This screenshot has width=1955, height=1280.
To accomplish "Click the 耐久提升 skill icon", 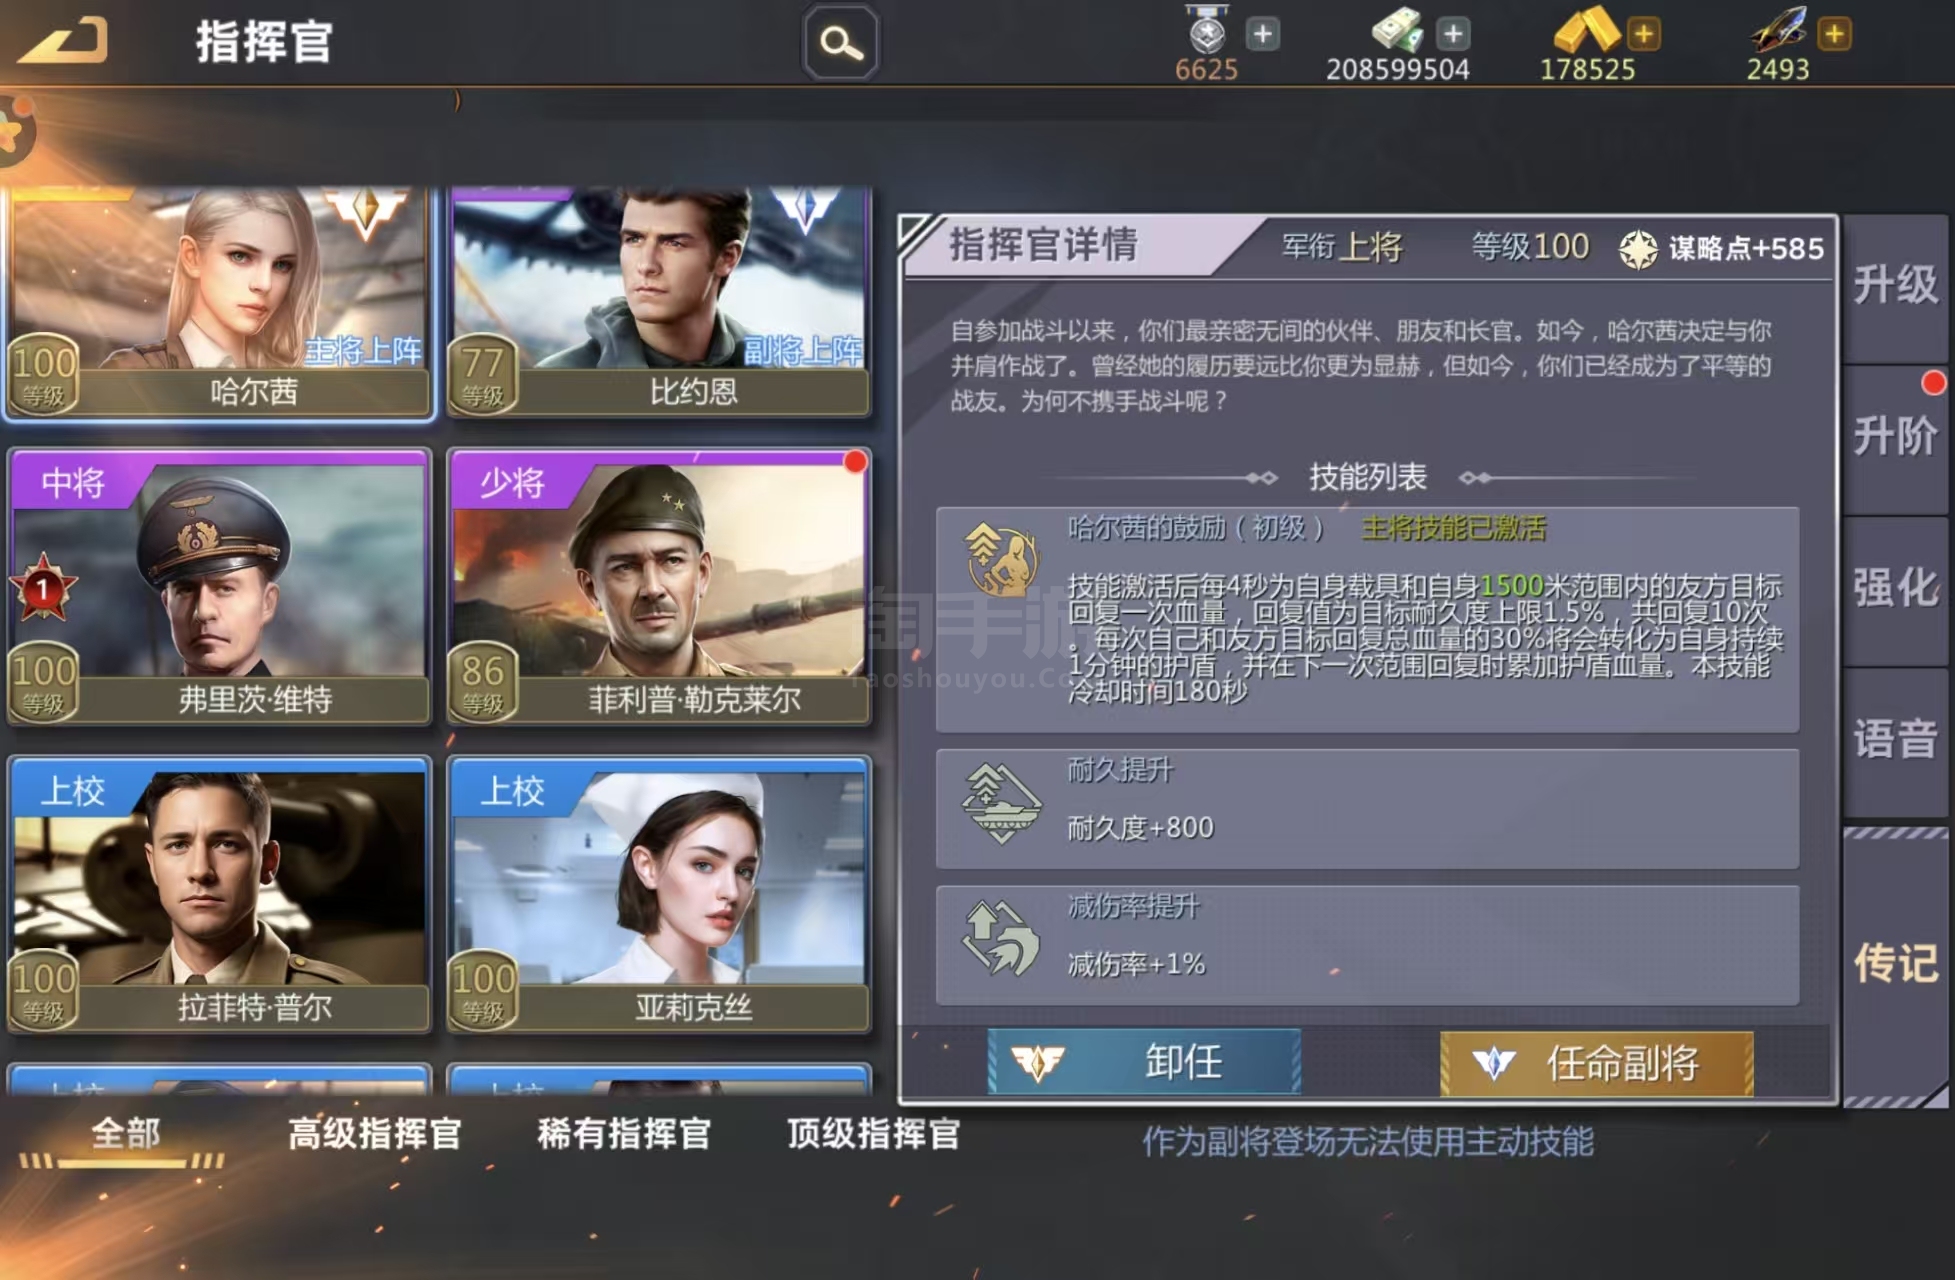I will (1001, 803).
